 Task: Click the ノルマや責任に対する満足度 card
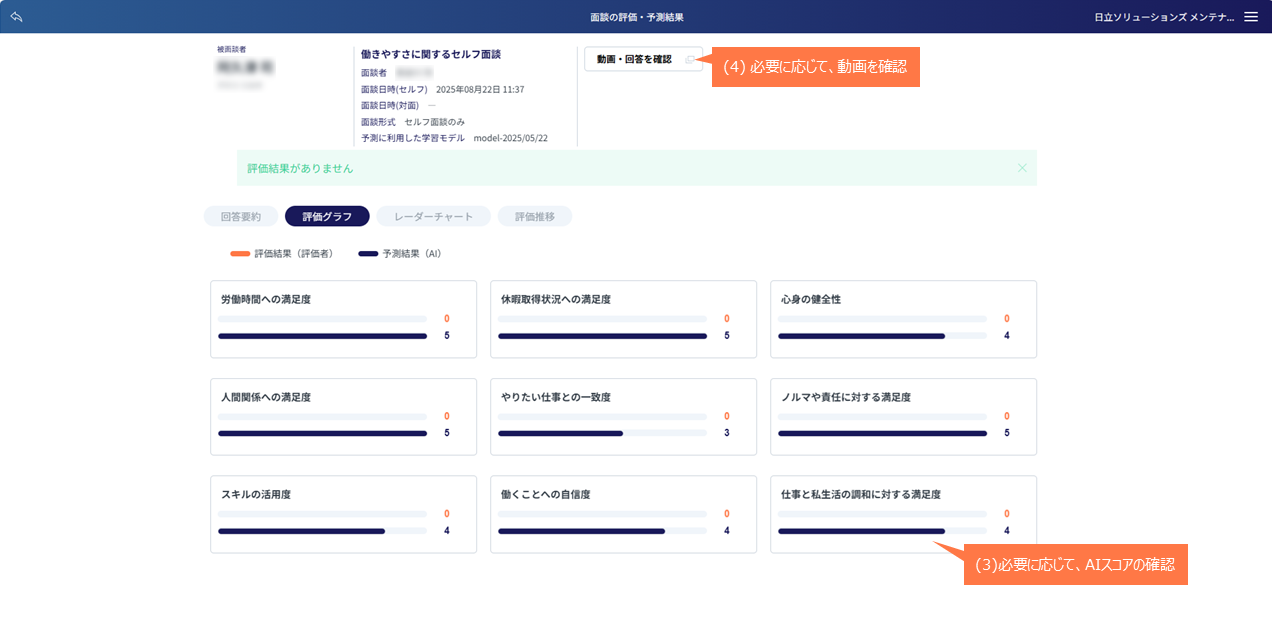click(x=903, y=416)
